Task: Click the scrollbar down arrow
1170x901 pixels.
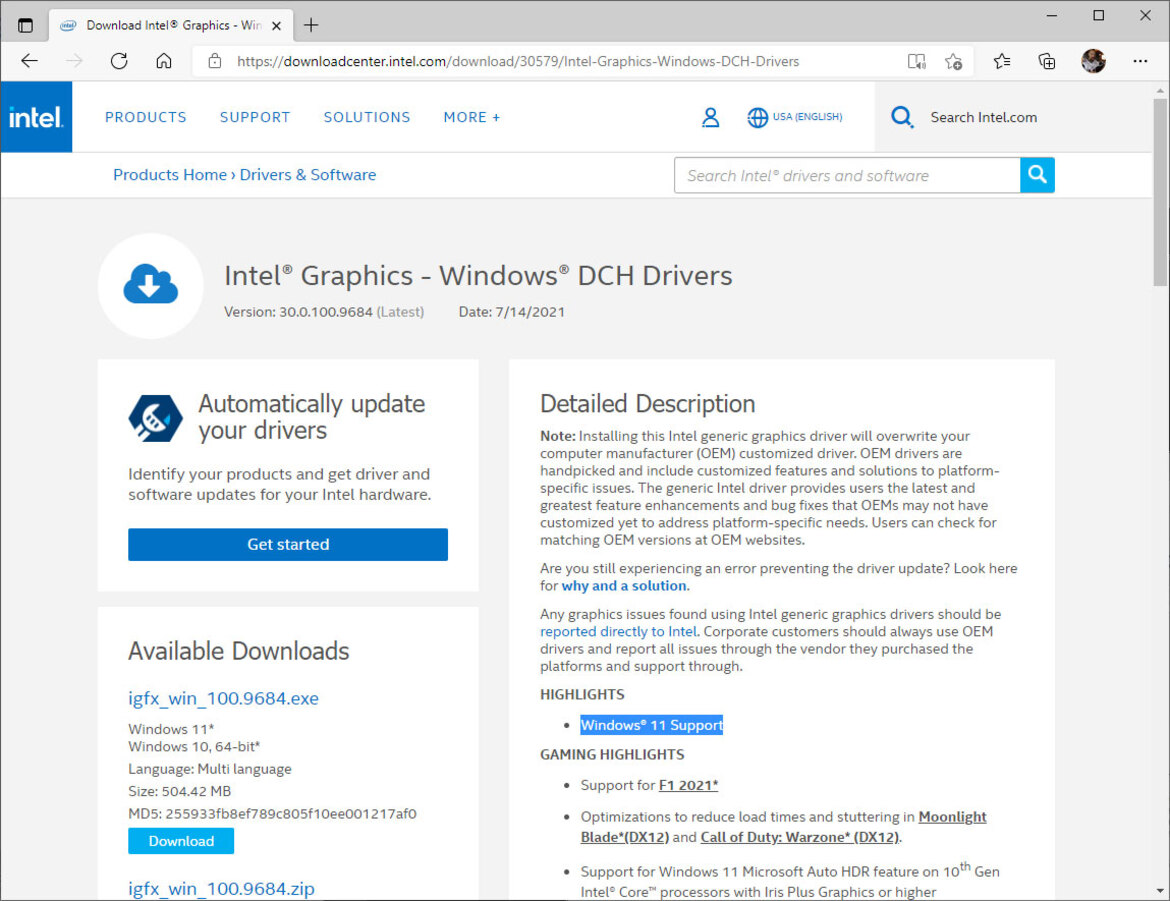Action: pos(1160,891)
